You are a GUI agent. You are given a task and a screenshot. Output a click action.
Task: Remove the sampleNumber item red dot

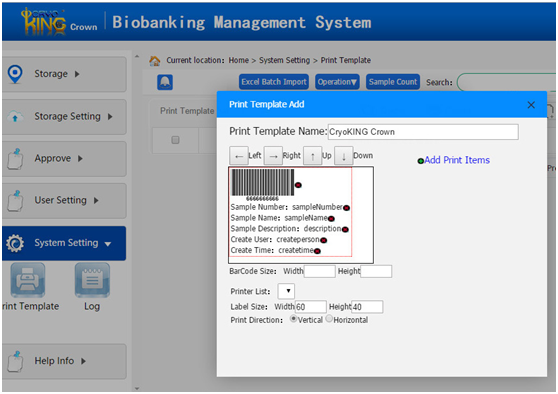click(346, 208)
